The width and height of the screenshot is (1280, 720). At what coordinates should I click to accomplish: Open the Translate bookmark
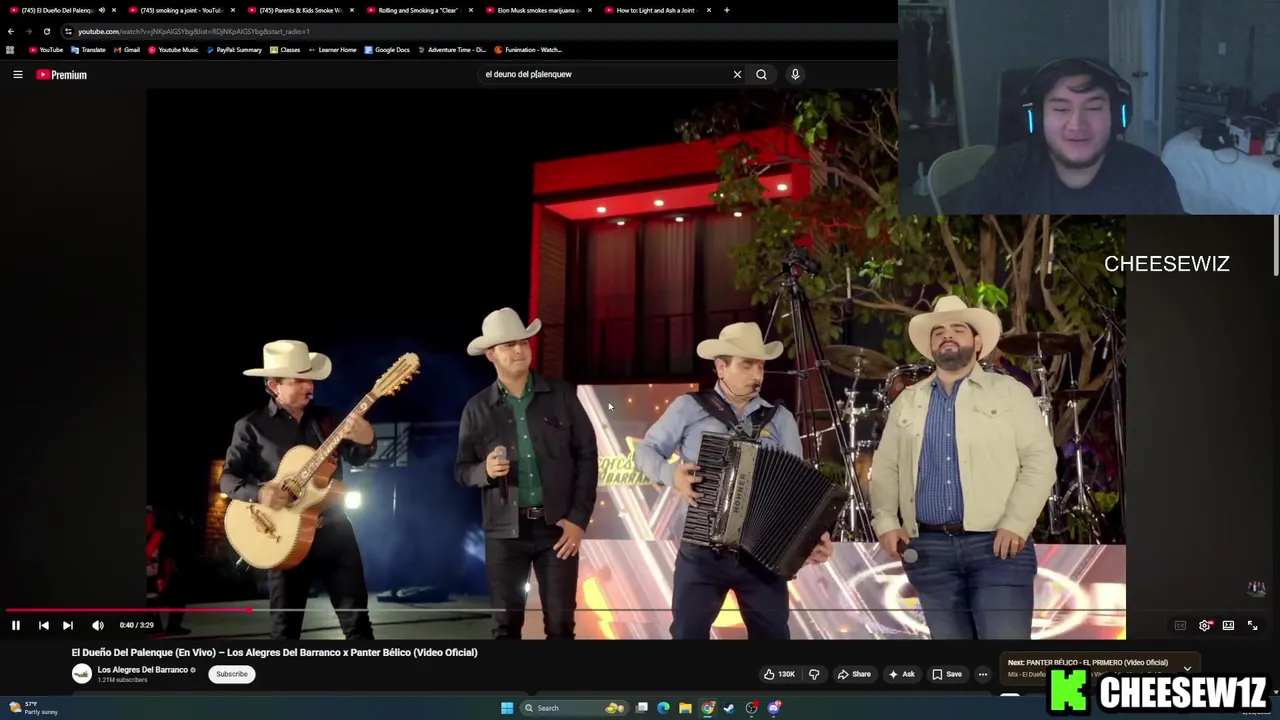coord(88,50)
